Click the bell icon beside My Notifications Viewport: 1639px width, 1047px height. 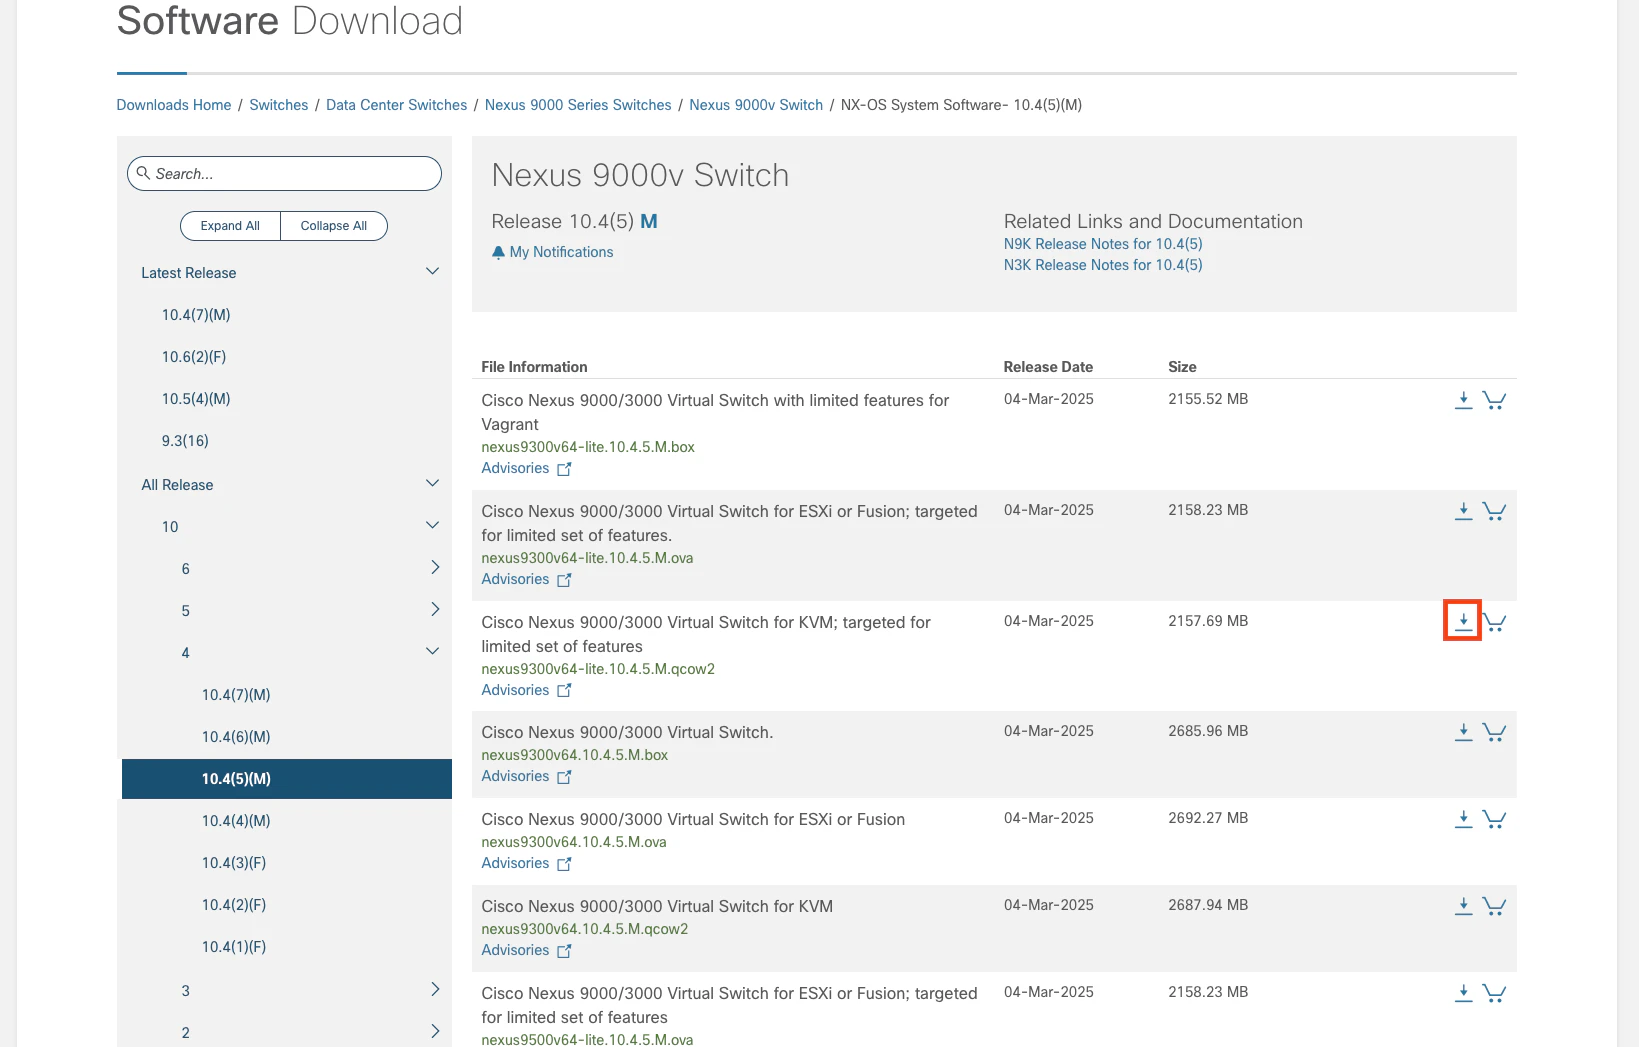[498, 252]
